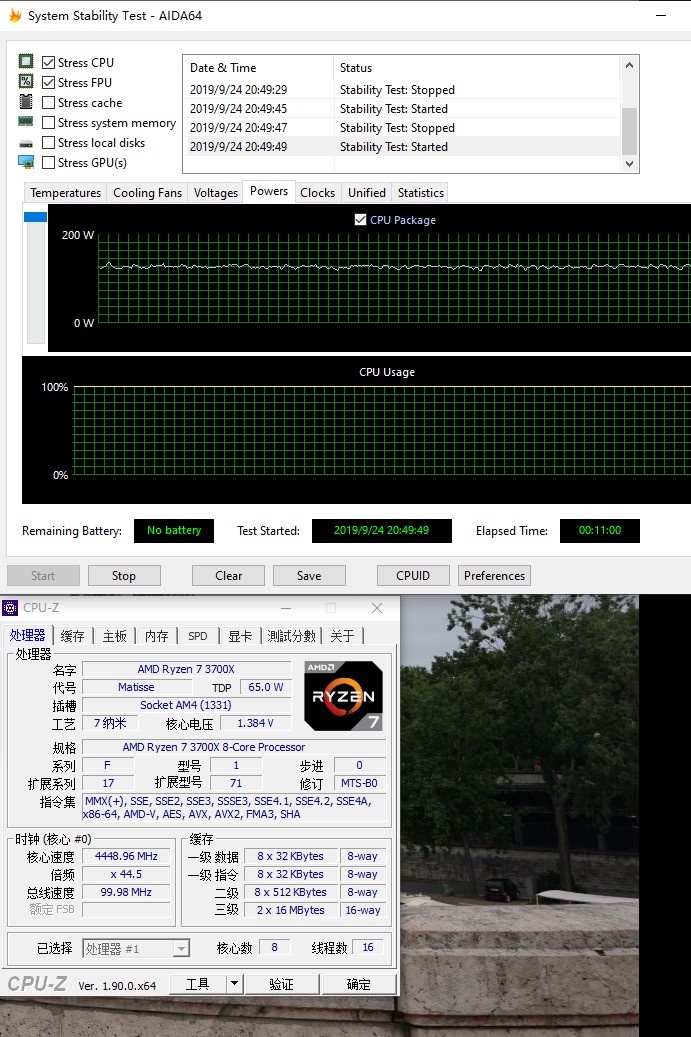Image resolution: width=691 pixels, height=1037 pixels.
Task: Click the log list scroll up arrow
Action: [629, 65]
